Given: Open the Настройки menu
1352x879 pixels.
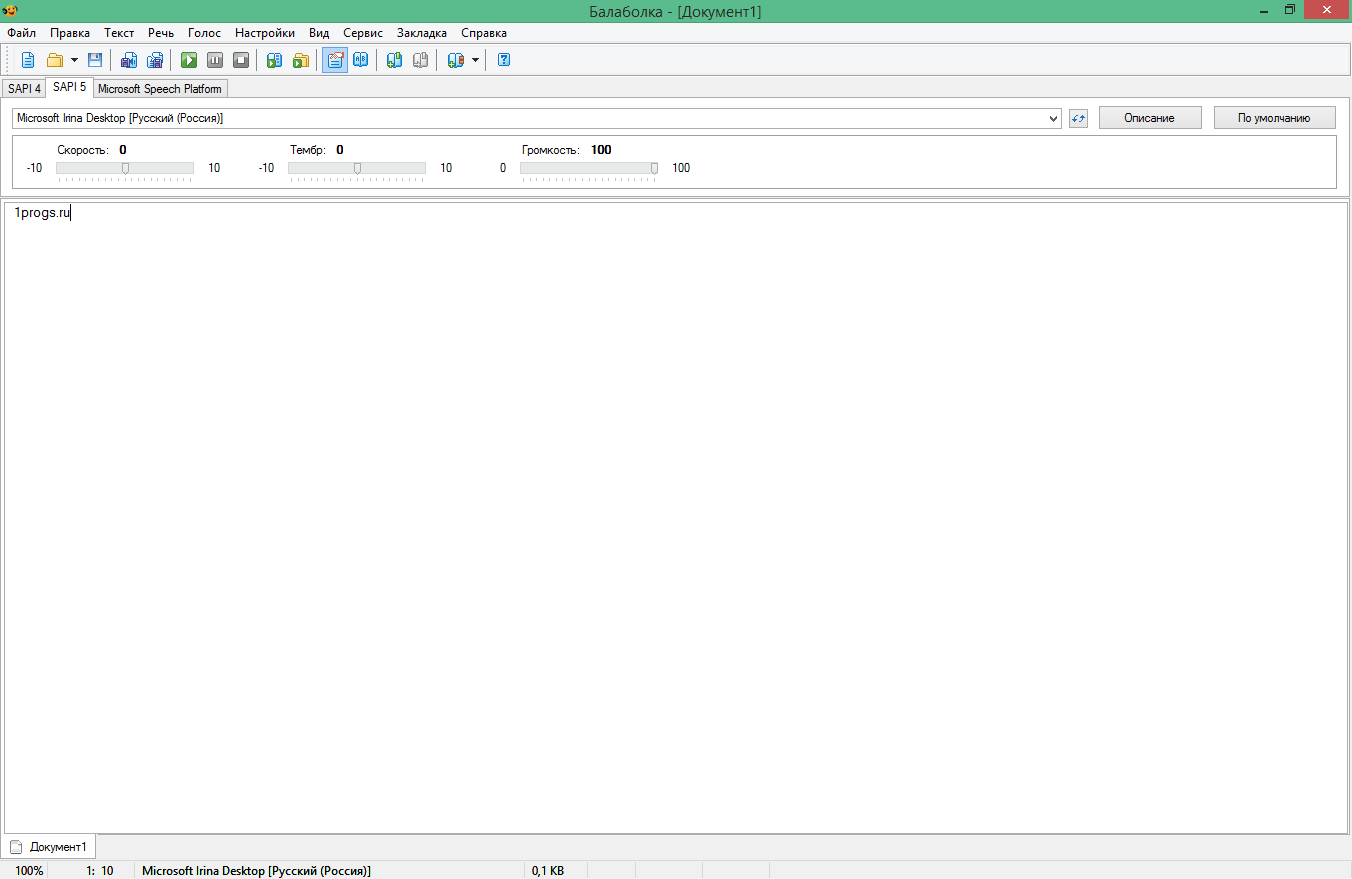Looking at the screenshot, I should point(265,33).
